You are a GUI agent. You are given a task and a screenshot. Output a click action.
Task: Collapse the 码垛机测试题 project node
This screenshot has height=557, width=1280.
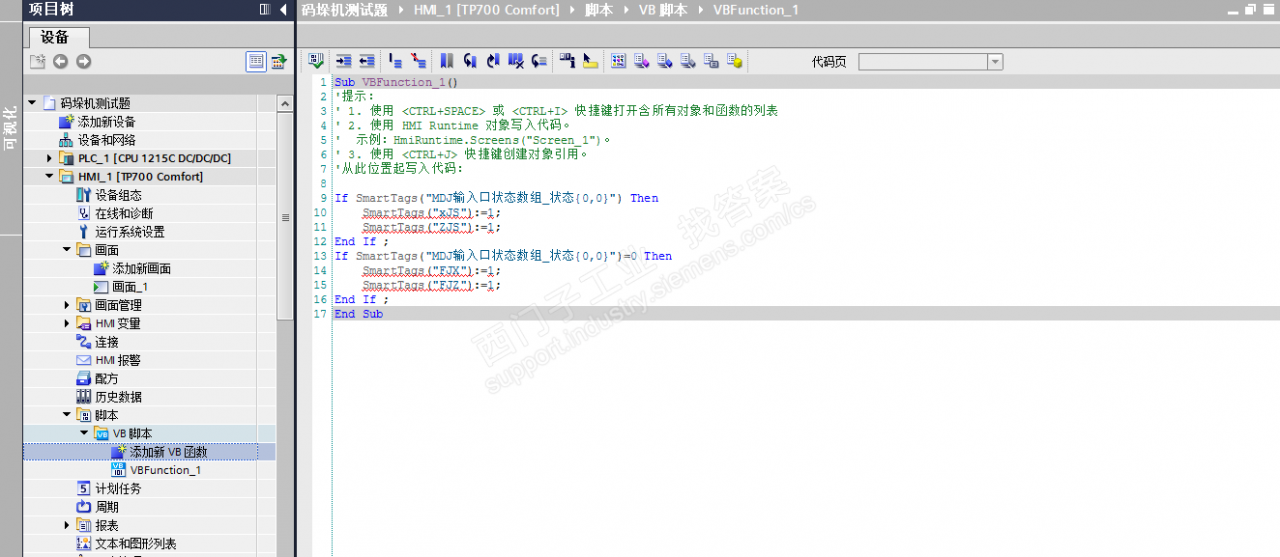coord(32,102)
